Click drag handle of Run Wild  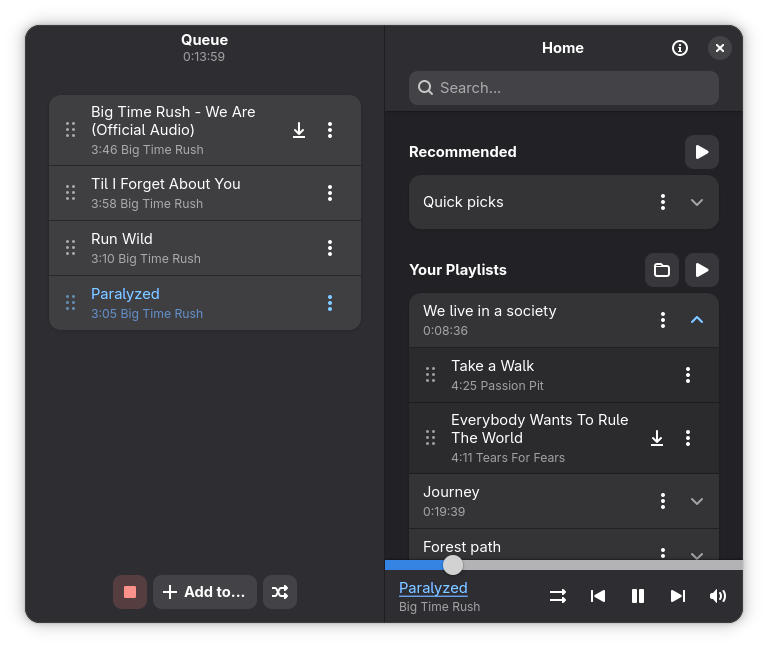(x=71, y=248)
